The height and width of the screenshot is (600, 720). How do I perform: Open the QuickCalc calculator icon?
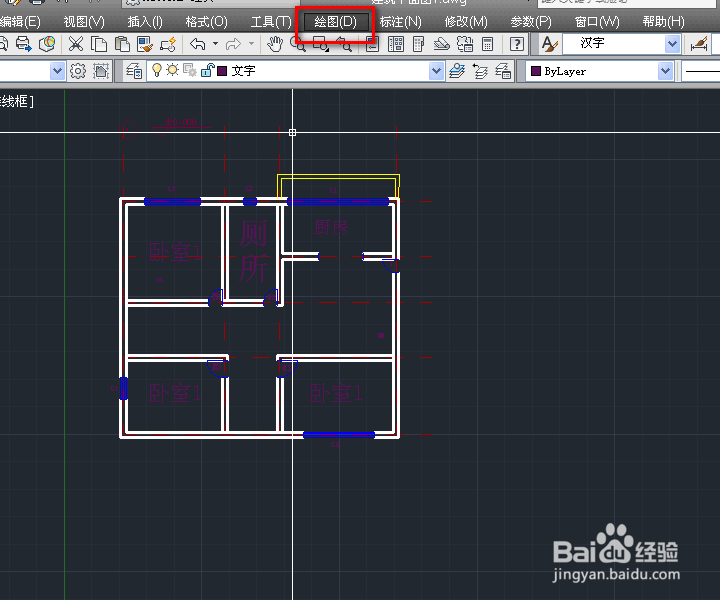point(488,45)
